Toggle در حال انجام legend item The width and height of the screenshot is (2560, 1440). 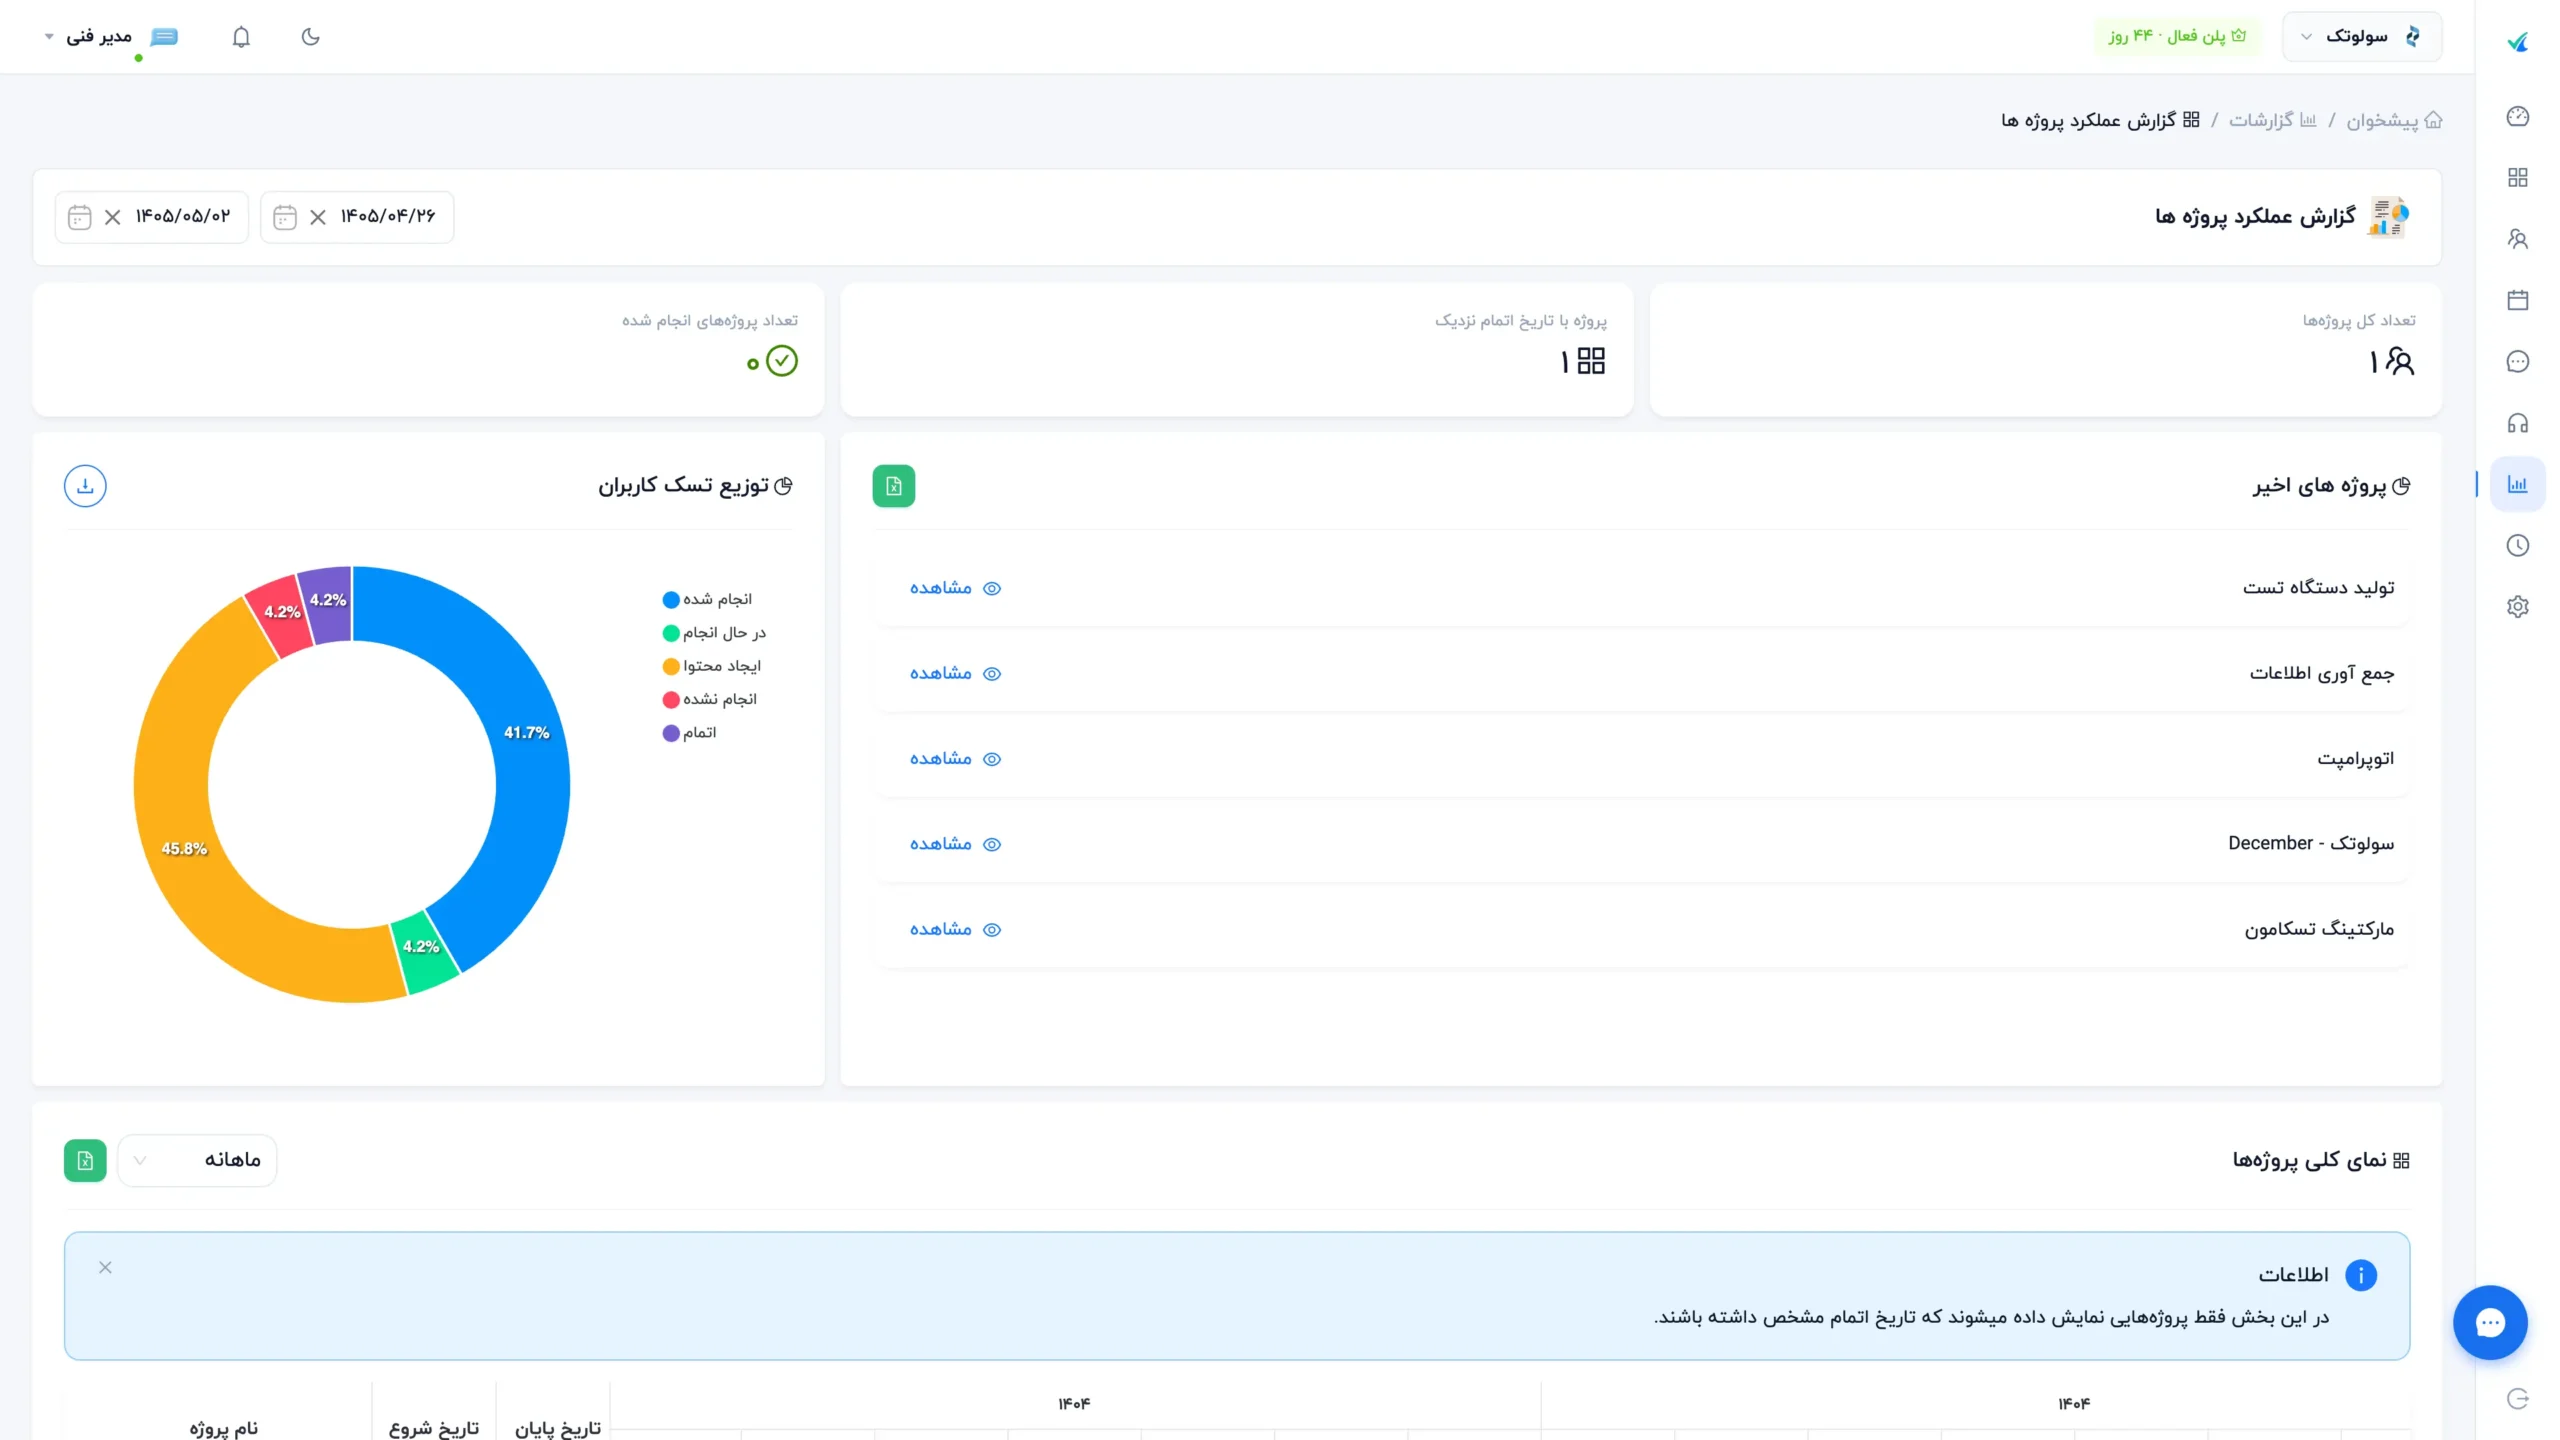(x=714, y=632)
